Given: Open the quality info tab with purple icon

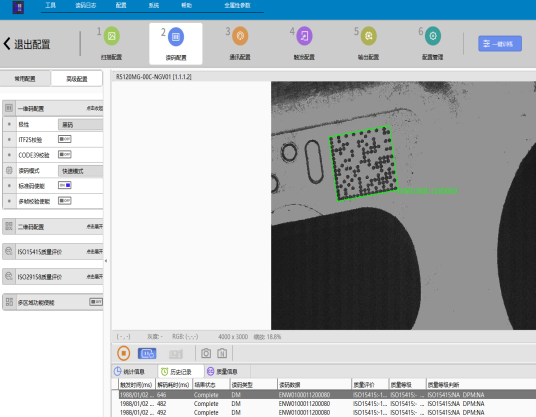Looking at the screenshot, I should coord(222,372).
